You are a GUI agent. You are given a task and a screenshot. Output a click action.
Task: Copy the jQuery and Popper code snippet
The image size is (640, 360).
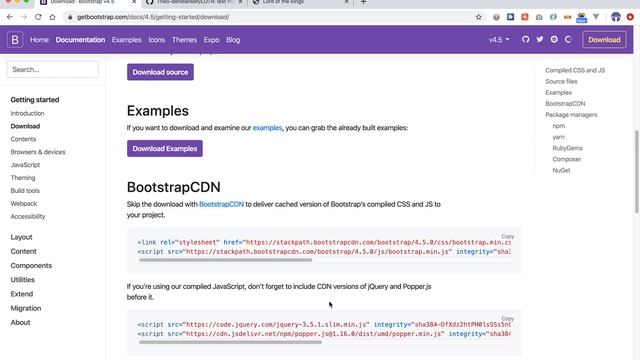click(507, 318)
